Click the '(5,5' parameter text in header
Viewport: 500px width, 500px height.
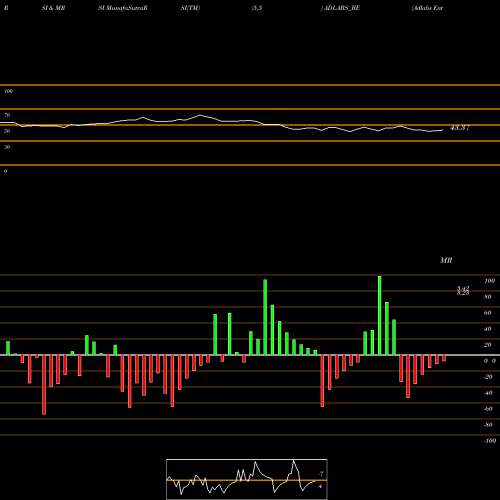[x=257, y=8]
